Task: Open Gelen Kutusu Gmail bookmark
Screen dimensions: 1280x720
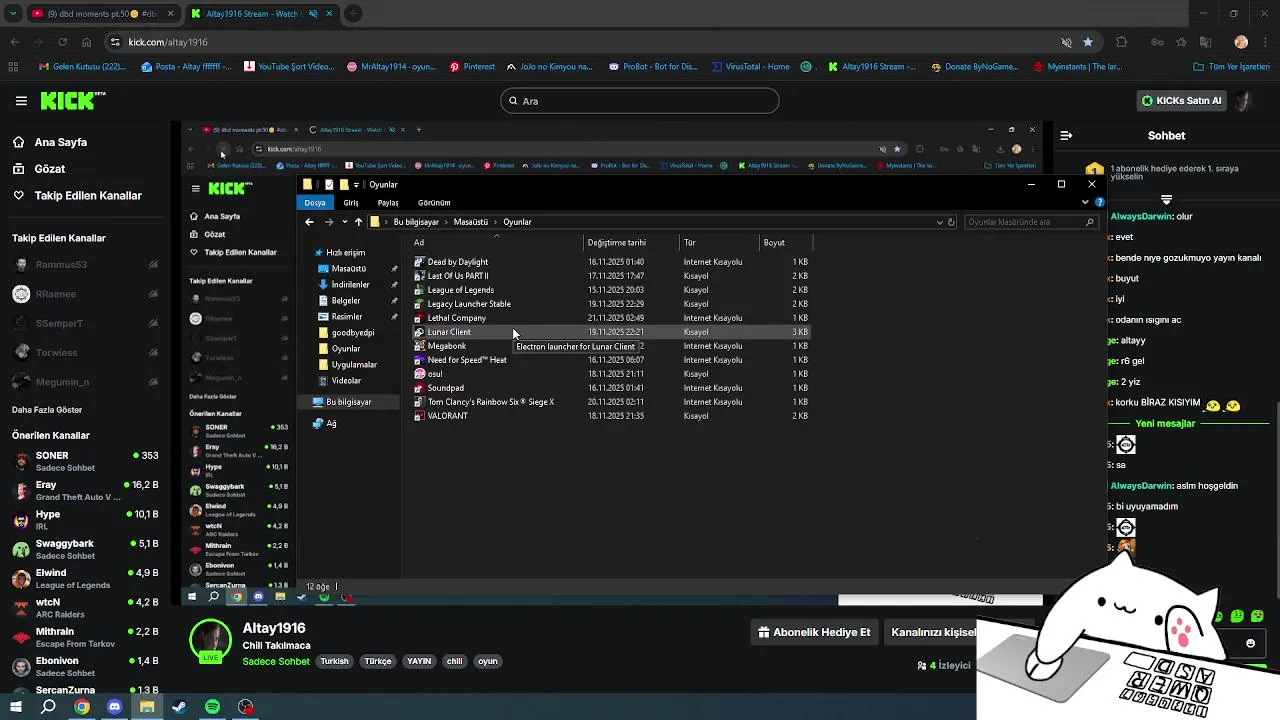Action: [x=82, y=67]
